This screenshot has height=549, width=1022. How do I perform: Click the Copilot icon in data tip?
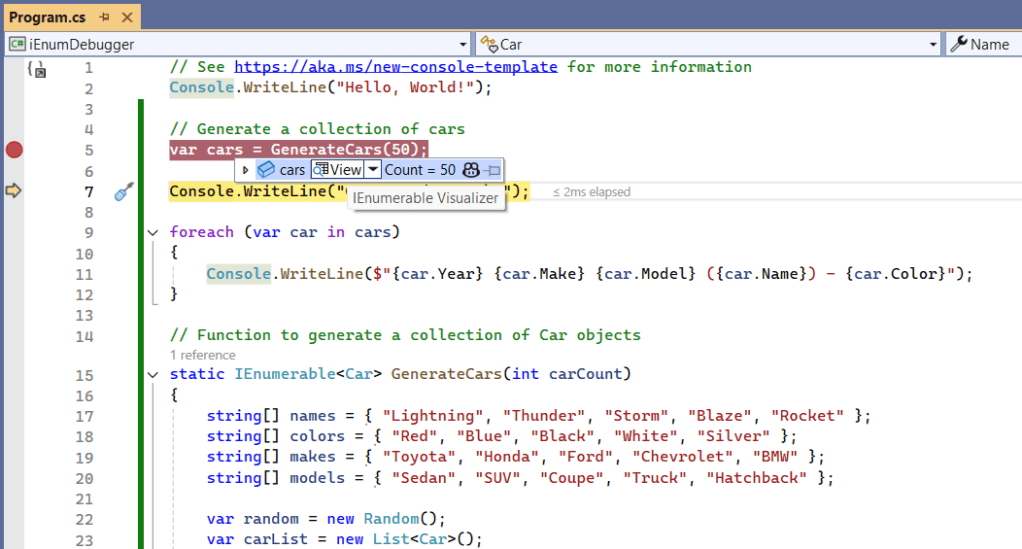coord(471,170)
